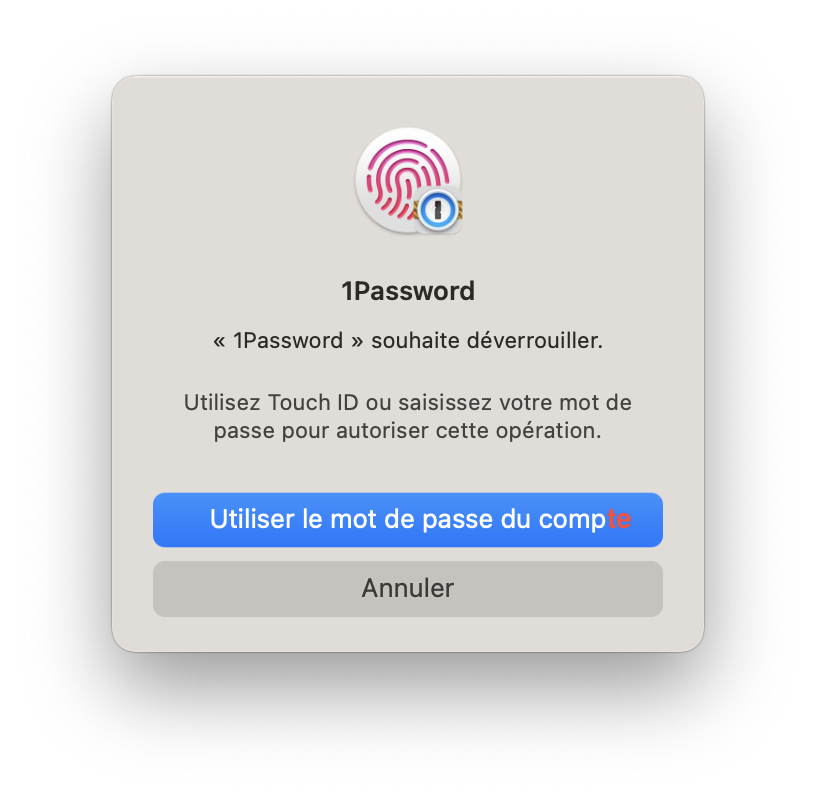This screenshot has width=816, height=800.
Task: Click the word "compte" on the blue button
Action: pos(585,520)
